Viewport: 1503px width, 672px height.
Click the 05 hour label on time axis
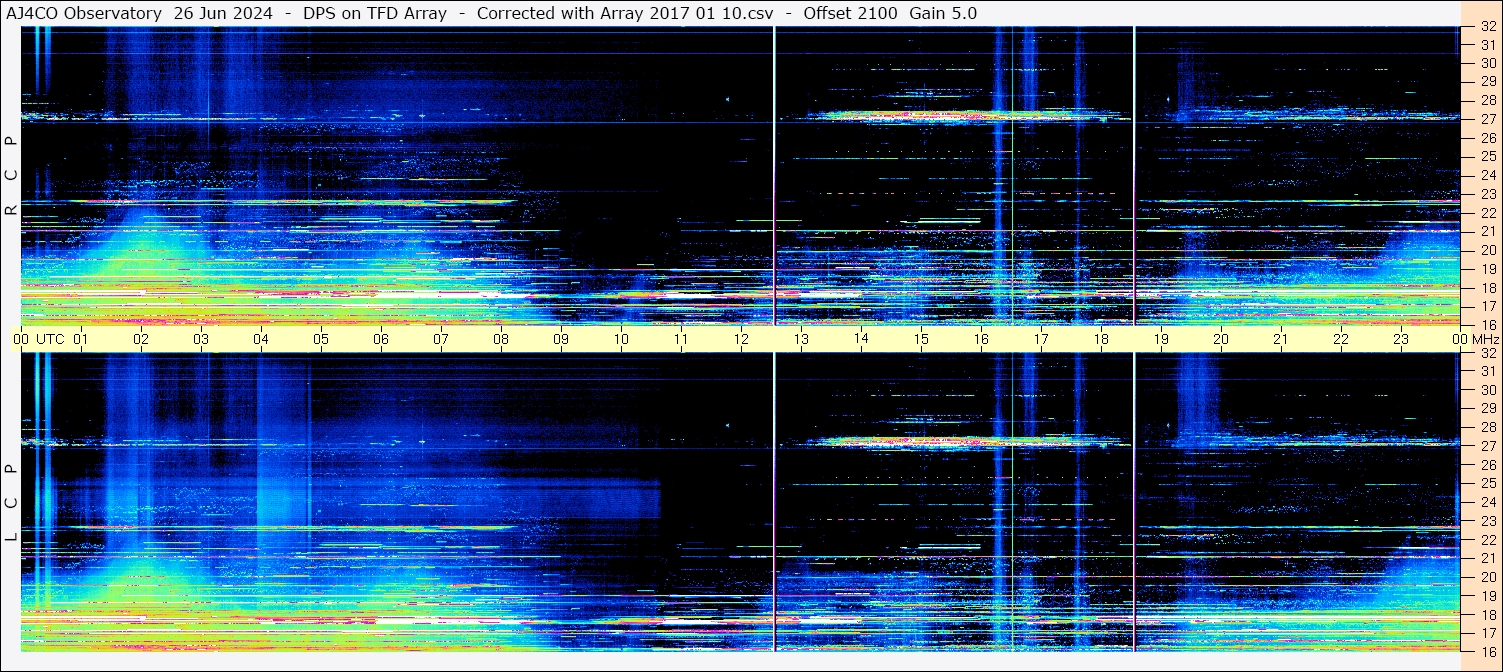tap(321, 339)
